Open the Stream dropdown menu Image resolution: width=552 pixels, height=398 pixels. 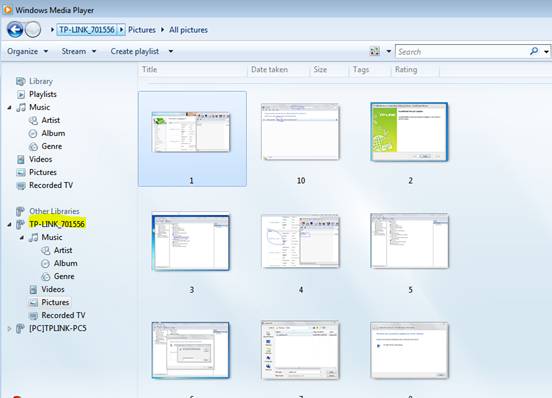[x=79, y=51]
